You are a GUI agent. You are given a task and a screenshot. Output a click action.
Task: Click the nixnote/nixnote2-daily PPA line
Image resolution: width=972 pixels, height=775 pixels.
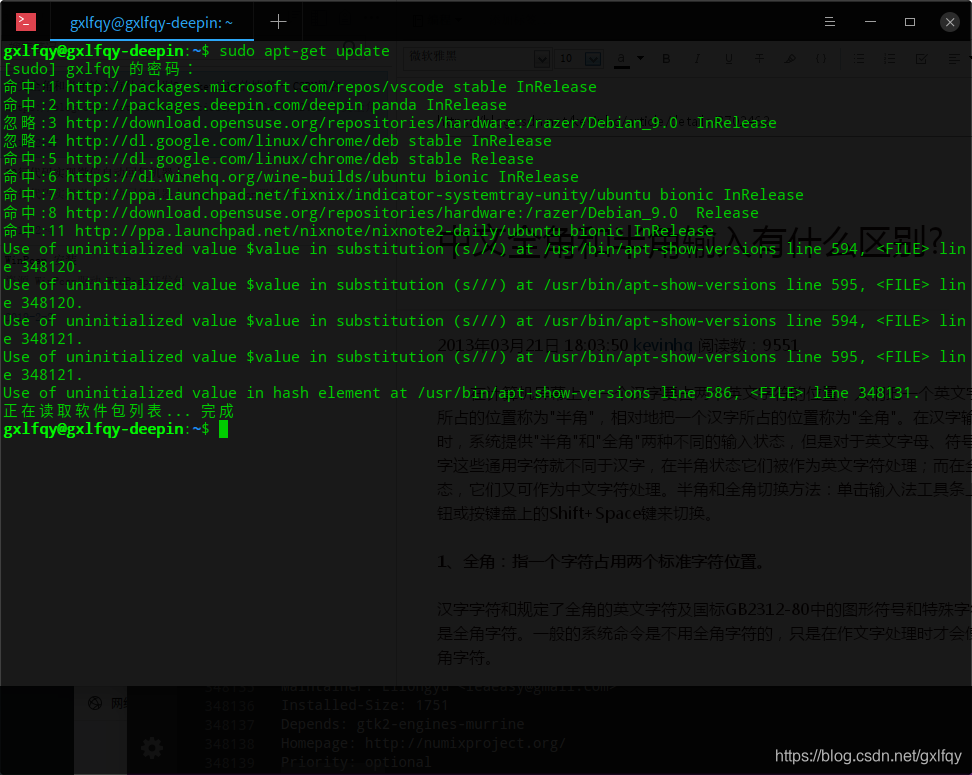[358, 231]
